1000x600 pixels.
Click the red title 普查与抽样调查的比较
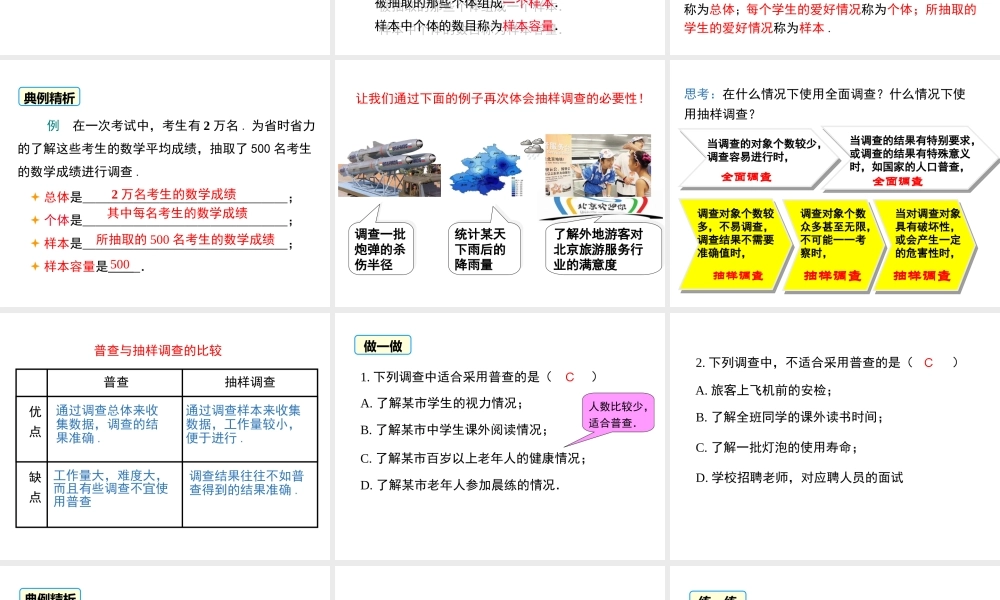point(158,350)
